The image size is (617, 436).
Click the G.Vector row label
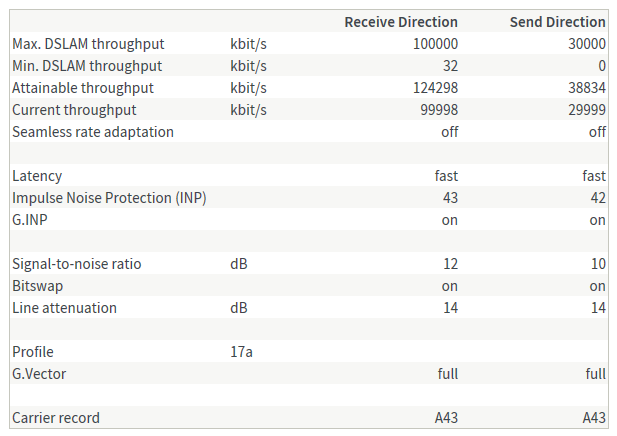tap(39, 374)
